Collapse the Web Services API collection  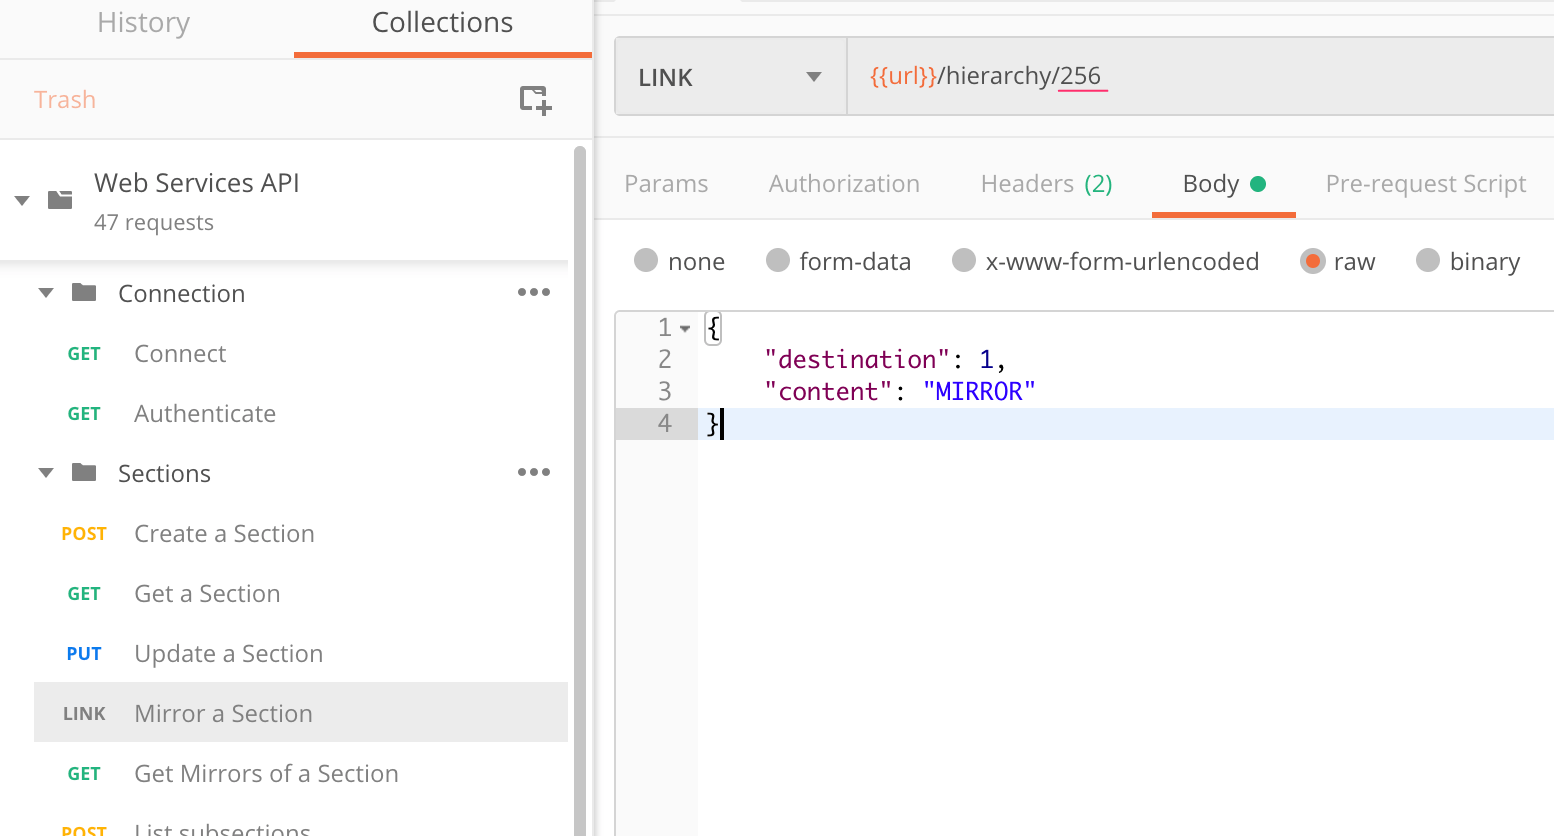(x=22, y=201)
